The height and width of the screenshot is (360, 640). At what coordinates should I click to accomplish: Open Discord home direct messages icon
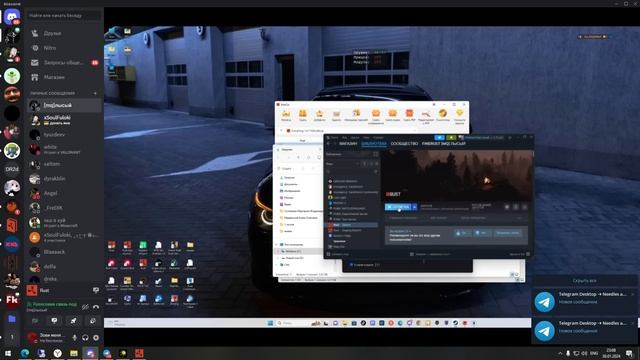pyautogui.click(x=12, y=17)
